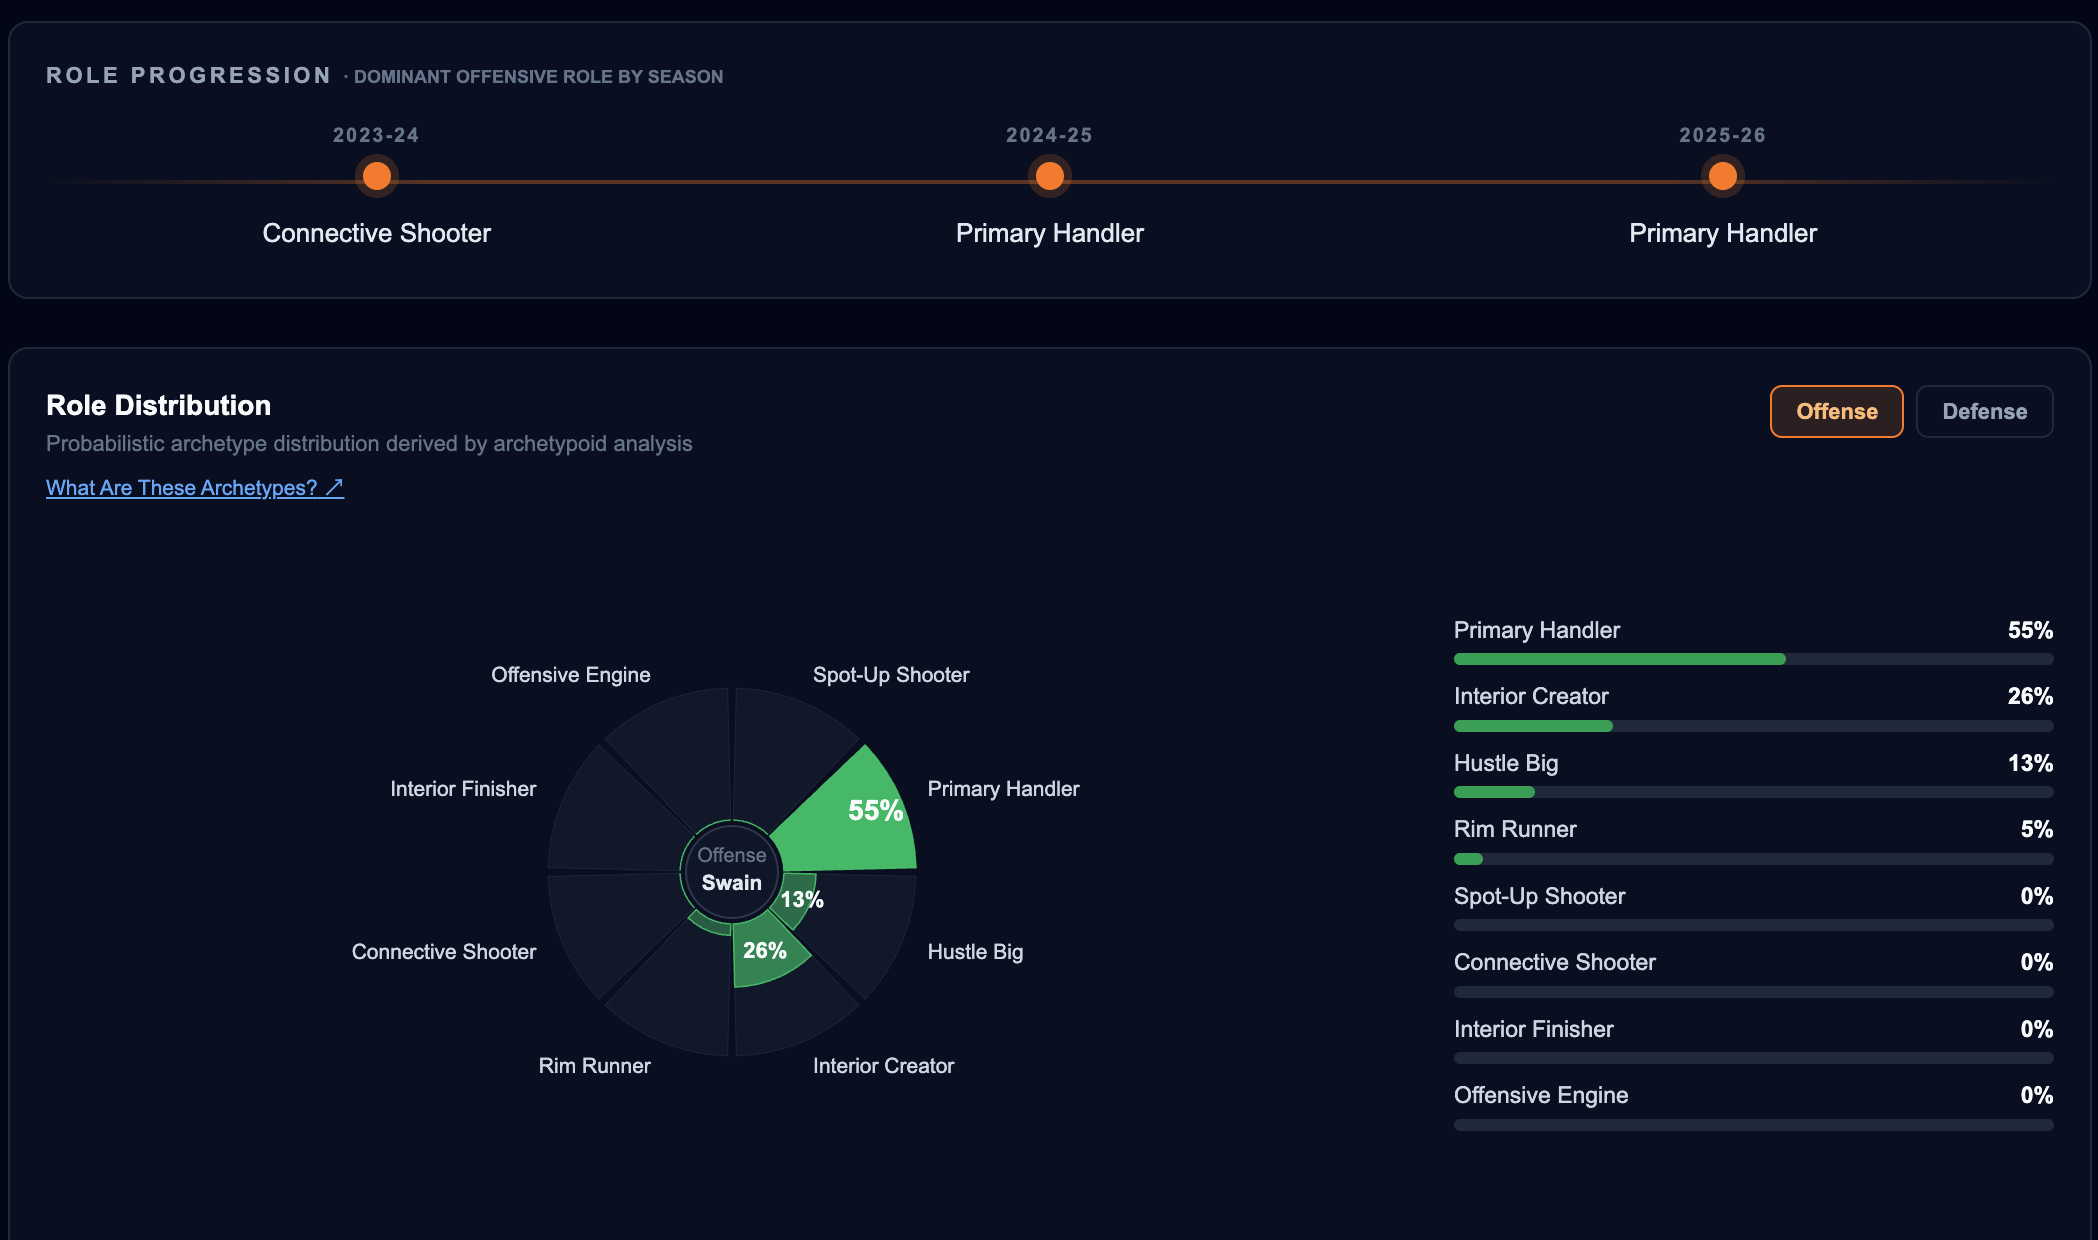
Task: Switch to the Defense toggle
Action: (1984, 411)
